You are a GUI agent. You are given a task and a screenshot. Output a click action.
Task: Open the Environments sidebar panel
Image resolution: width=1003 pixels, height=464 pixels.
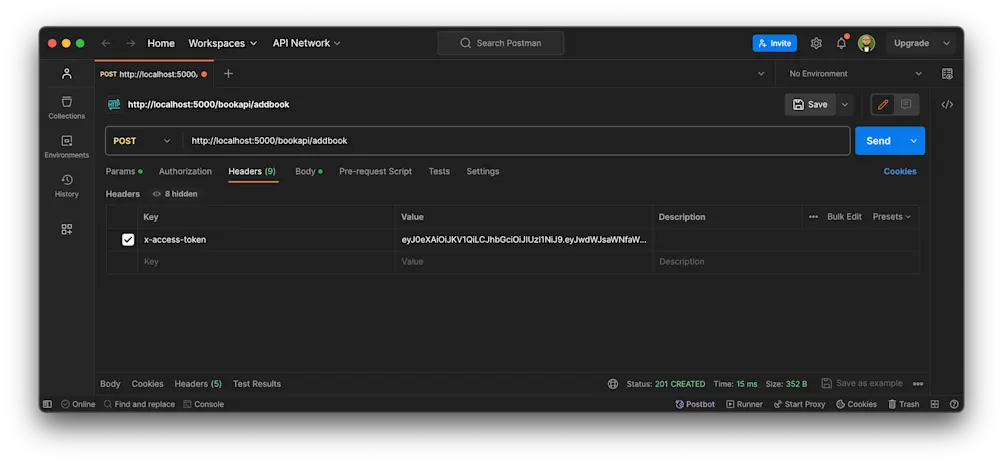pos(67,147)
